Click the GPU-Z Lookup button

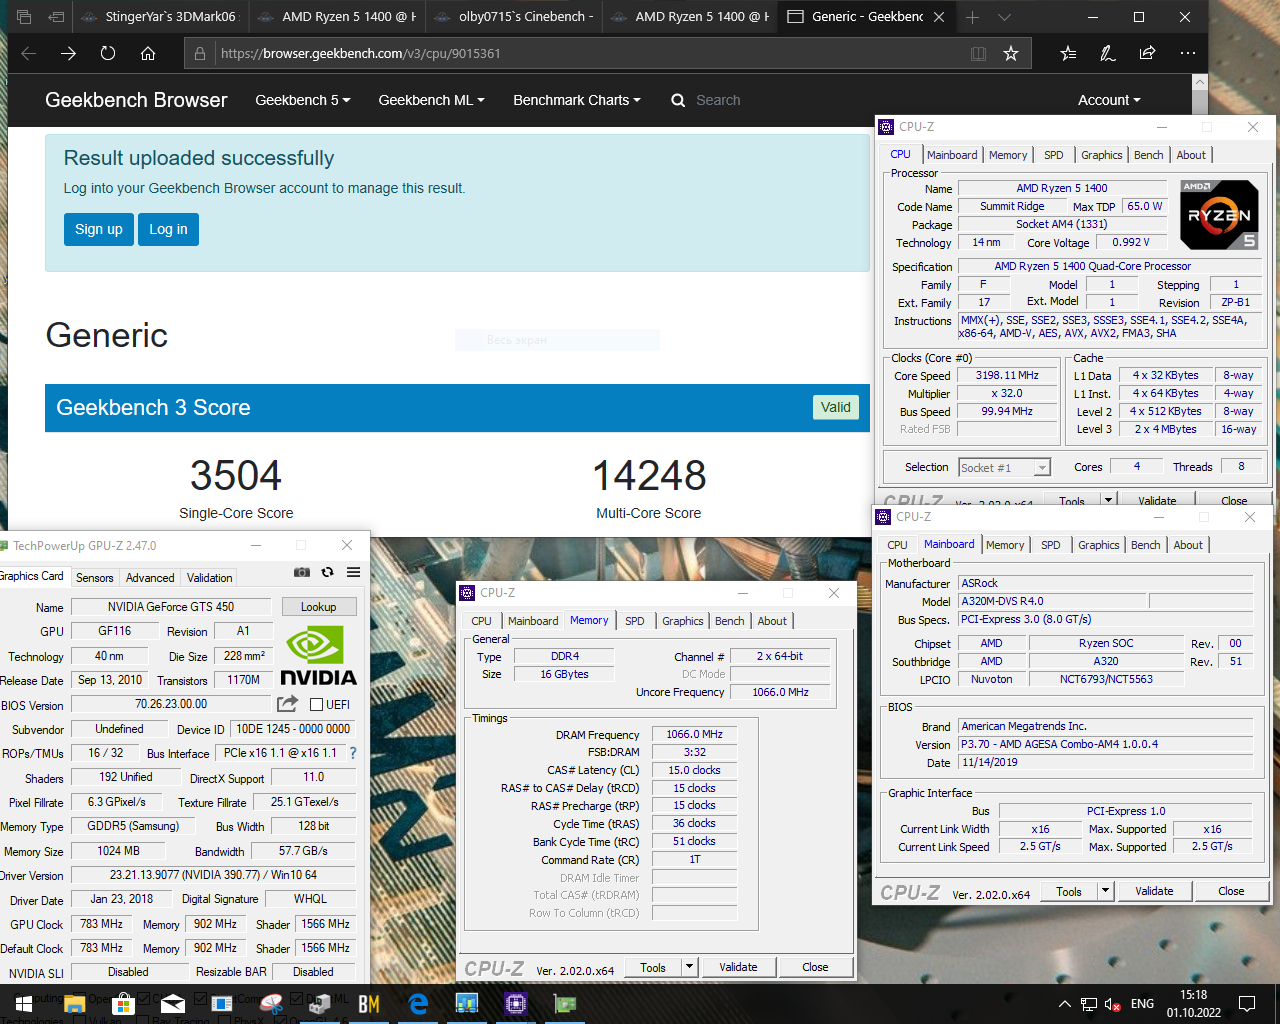[318, 607]
